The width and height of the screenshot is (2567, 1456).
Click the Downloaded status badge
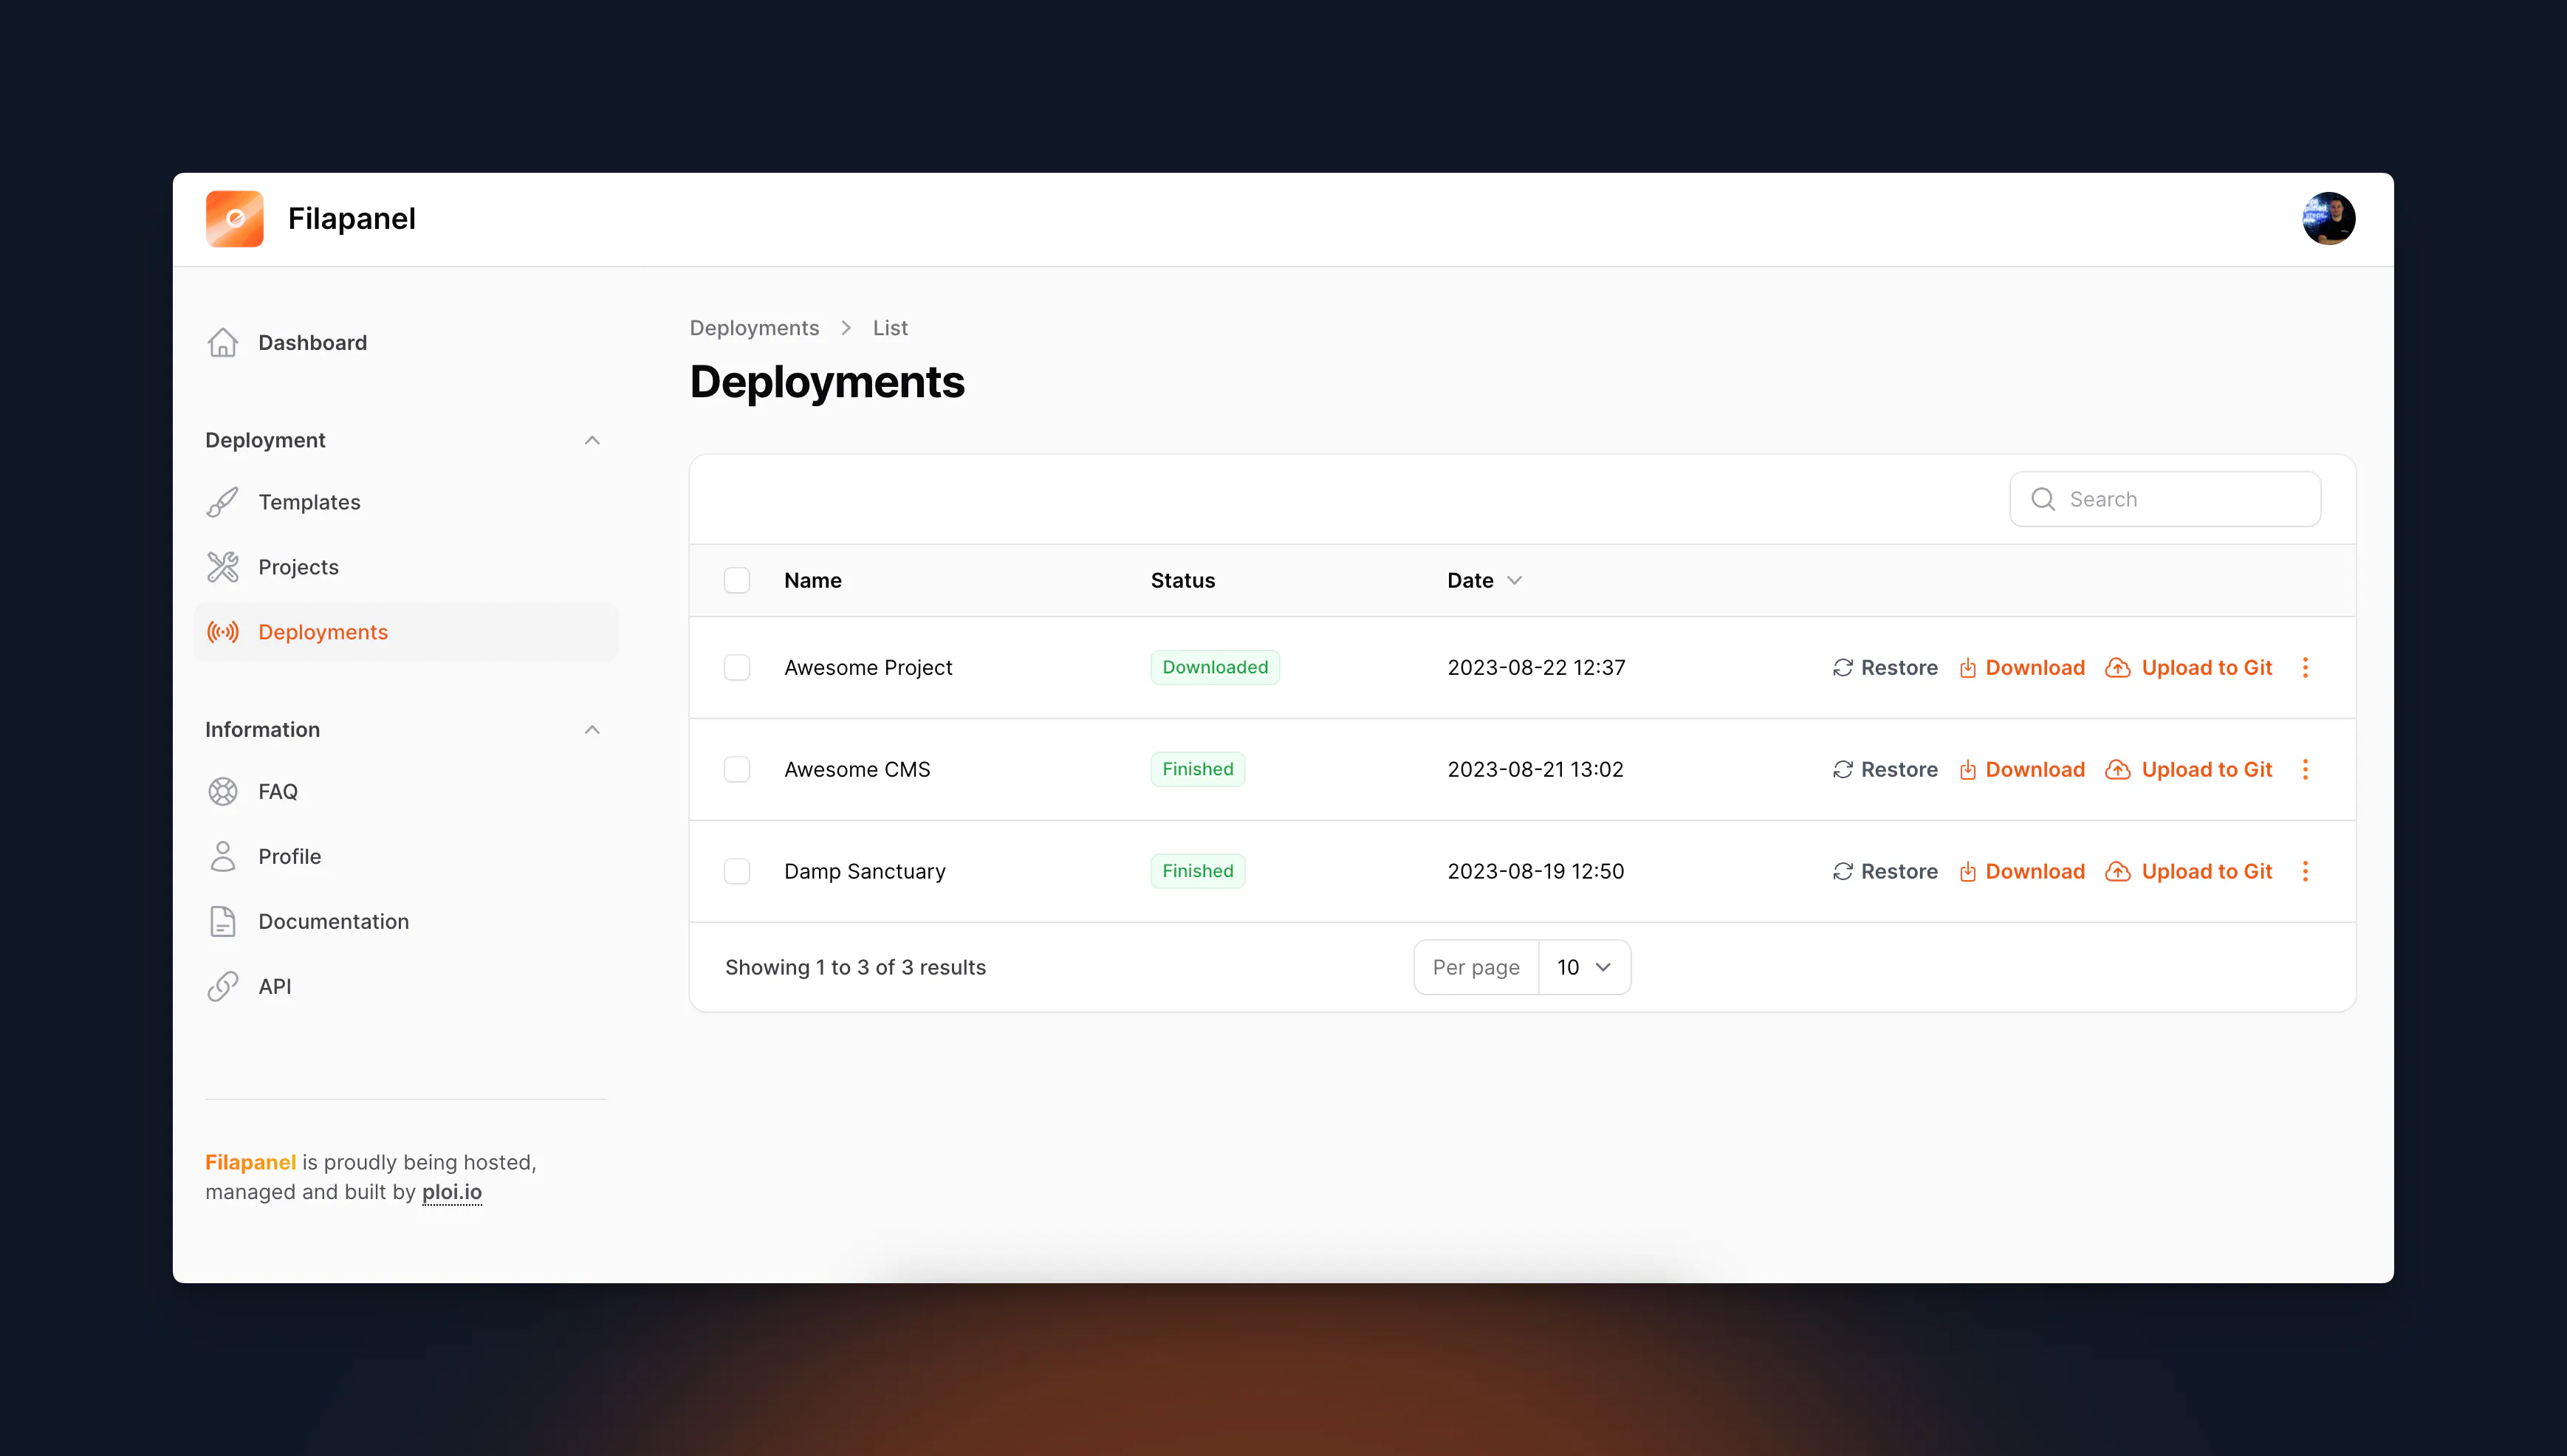[1215, 667]
